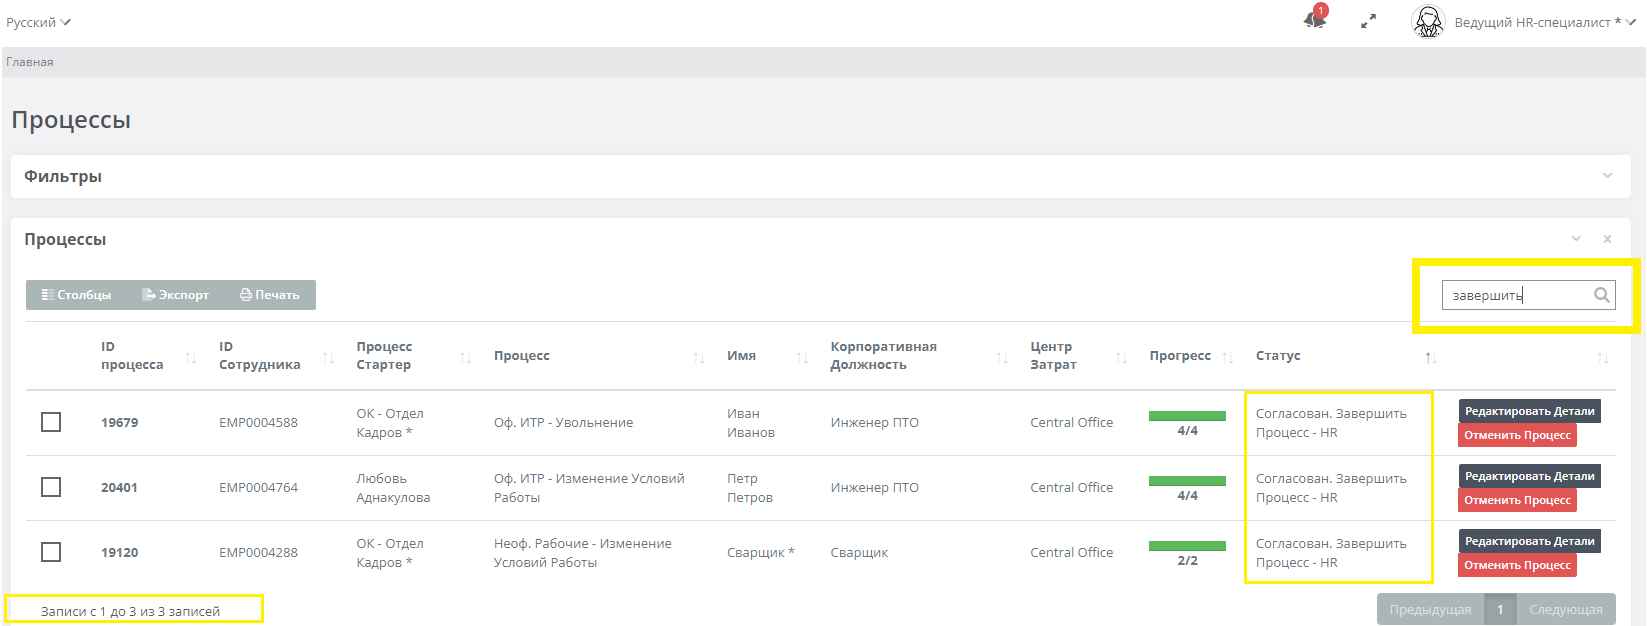The image size is (1647, 626).
Task: Click the name Иван Иванов
Action: (x=751, y=423)
